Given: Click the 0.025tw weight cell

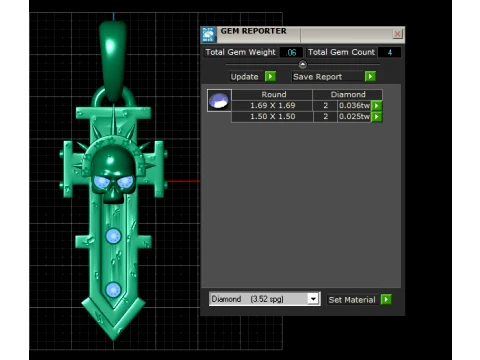Looking at the screenshot, I should (354, 117).
